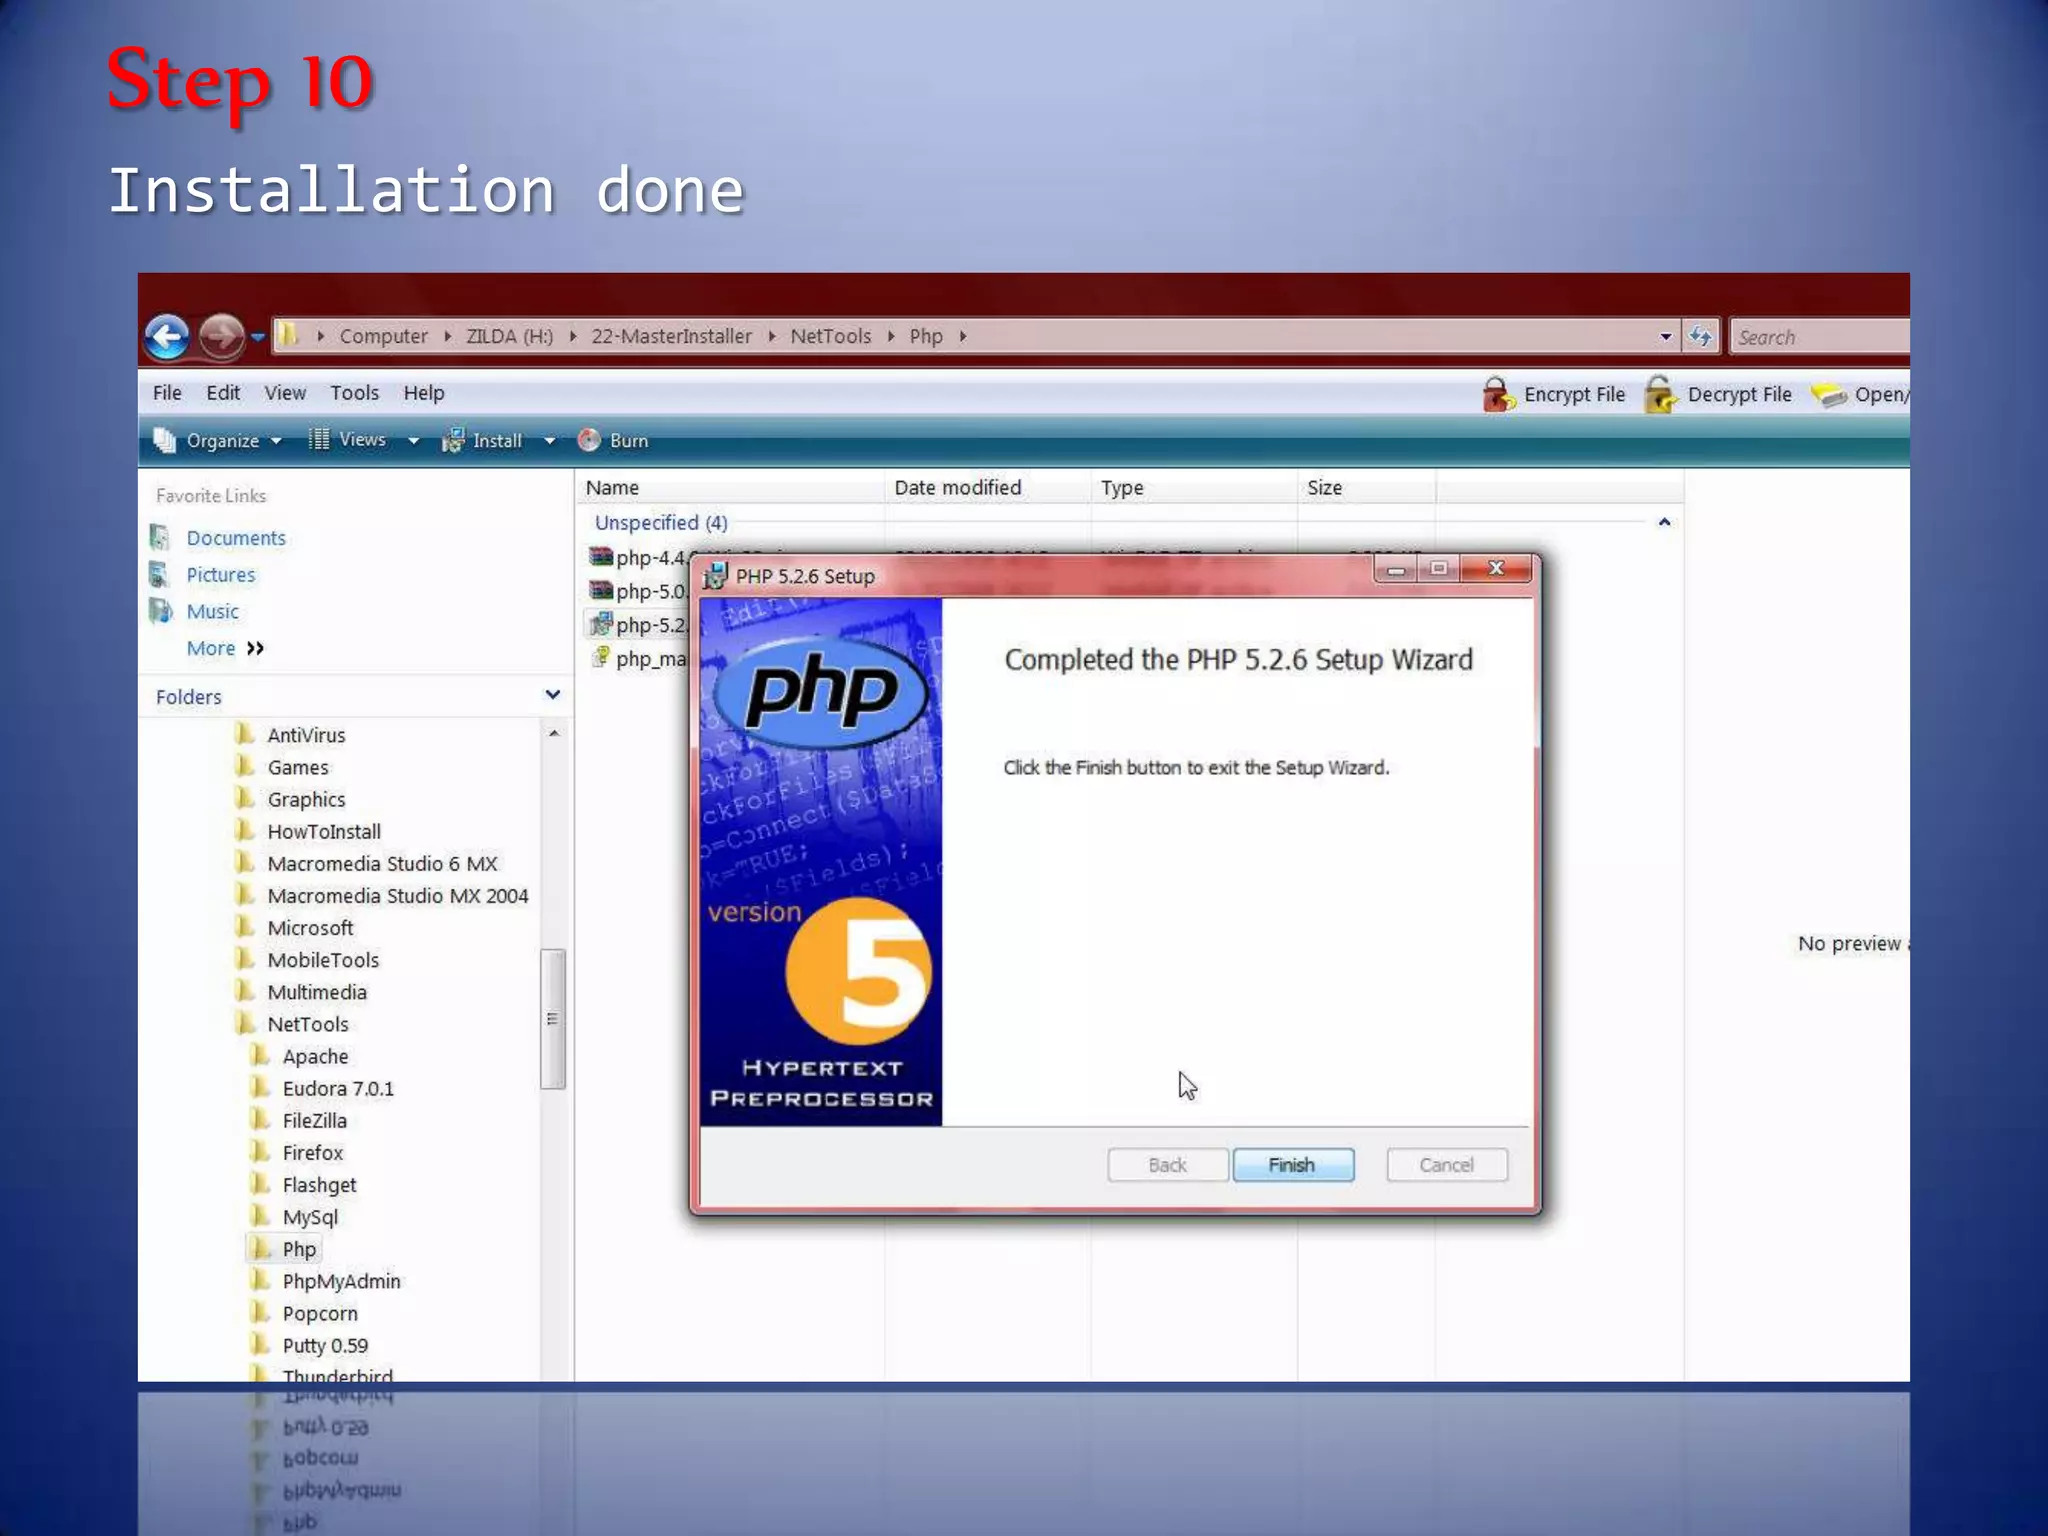This screenshot has width=2048, height=1536.
Task: Open the address bar history dropdown
Action: pyautogui.click(x=1665, y=337)
